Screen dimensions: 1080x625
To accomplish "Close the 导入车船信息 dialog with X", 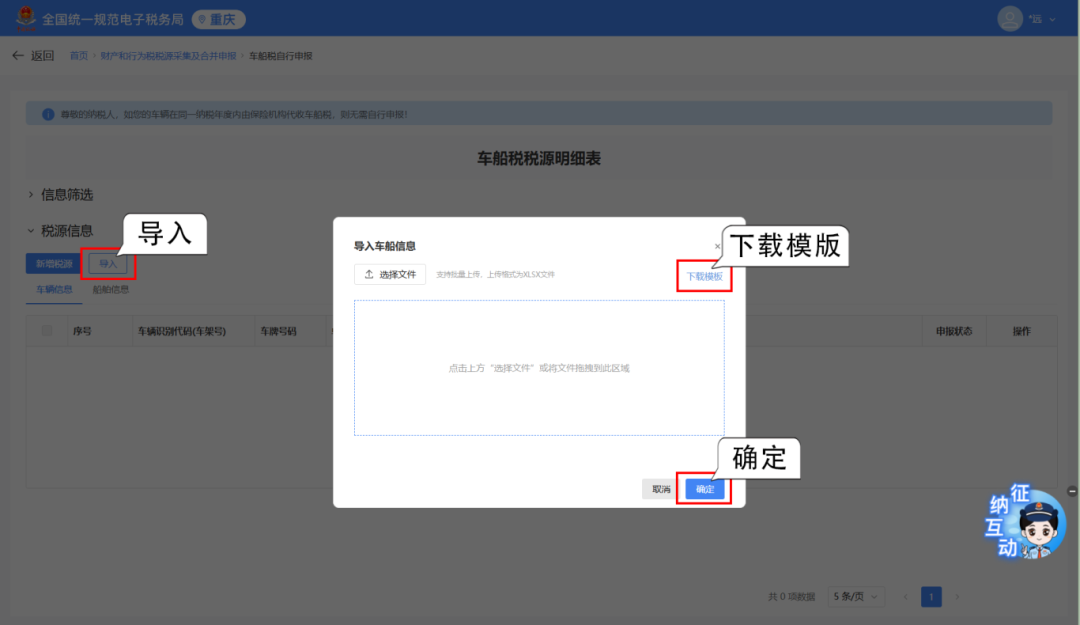I will 717,246.
